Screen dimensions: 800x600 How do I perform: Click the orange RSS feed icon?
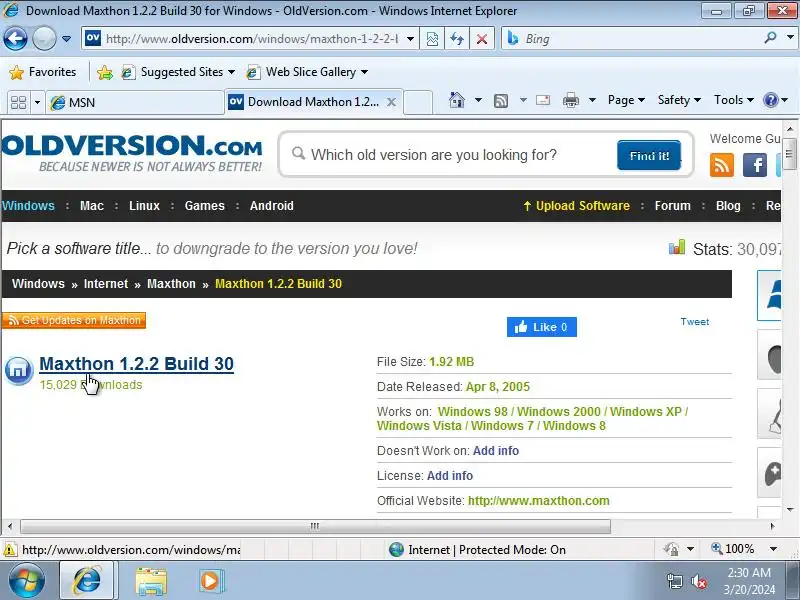point(721,165)
